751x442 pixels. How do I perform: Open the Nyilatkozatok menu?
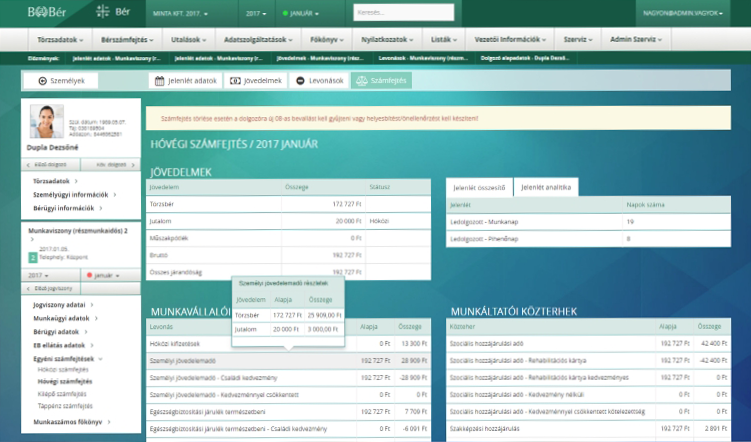(x=387, y=40)
